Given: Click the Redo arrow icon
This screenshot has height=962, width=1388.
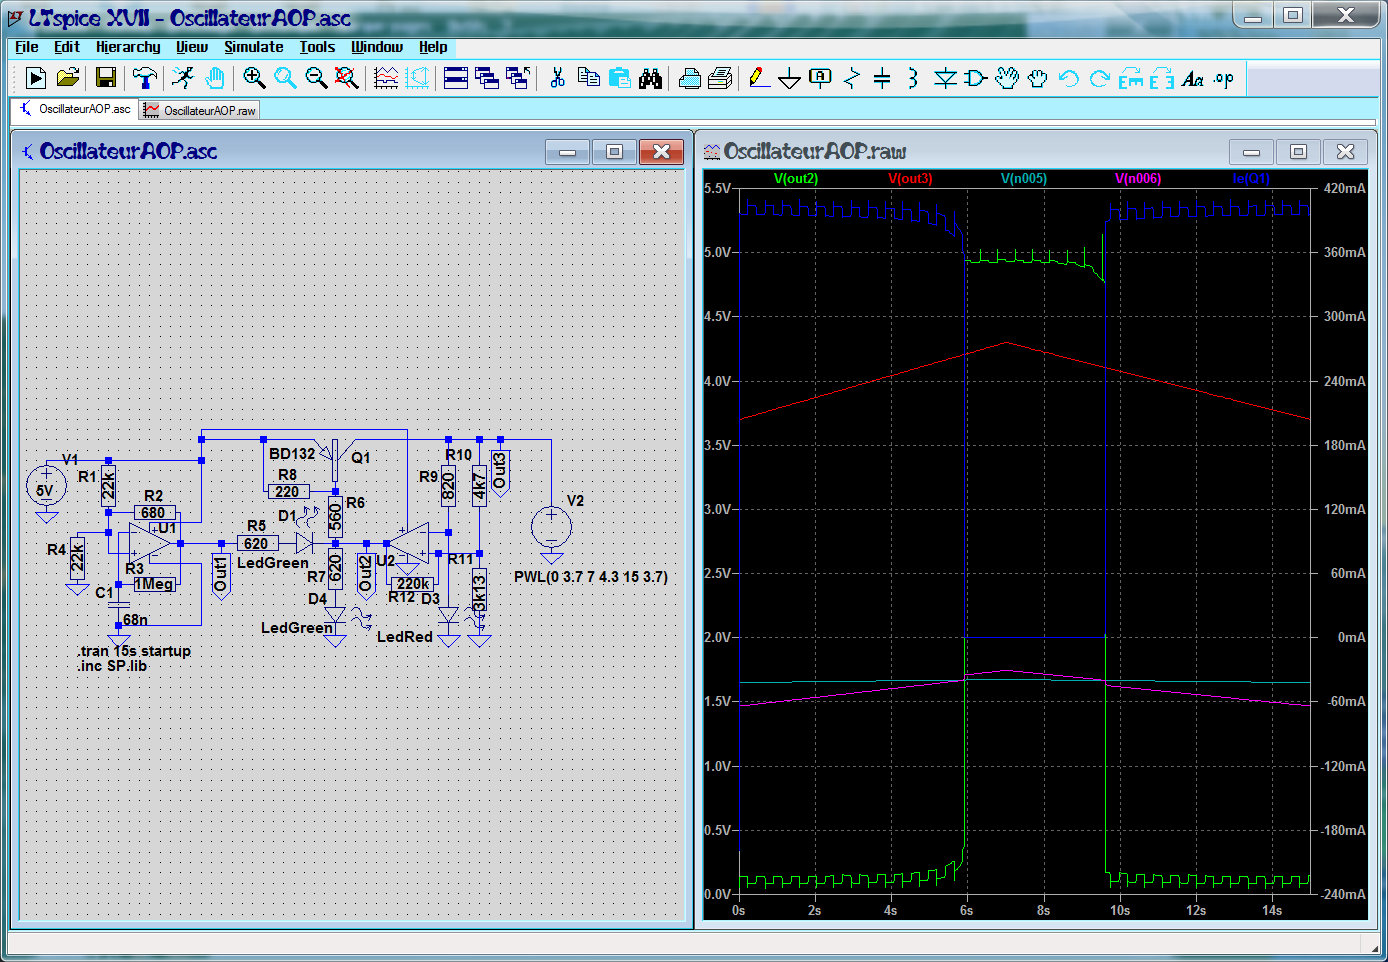Looking at the screenshot, I should tap(1099, 78).
